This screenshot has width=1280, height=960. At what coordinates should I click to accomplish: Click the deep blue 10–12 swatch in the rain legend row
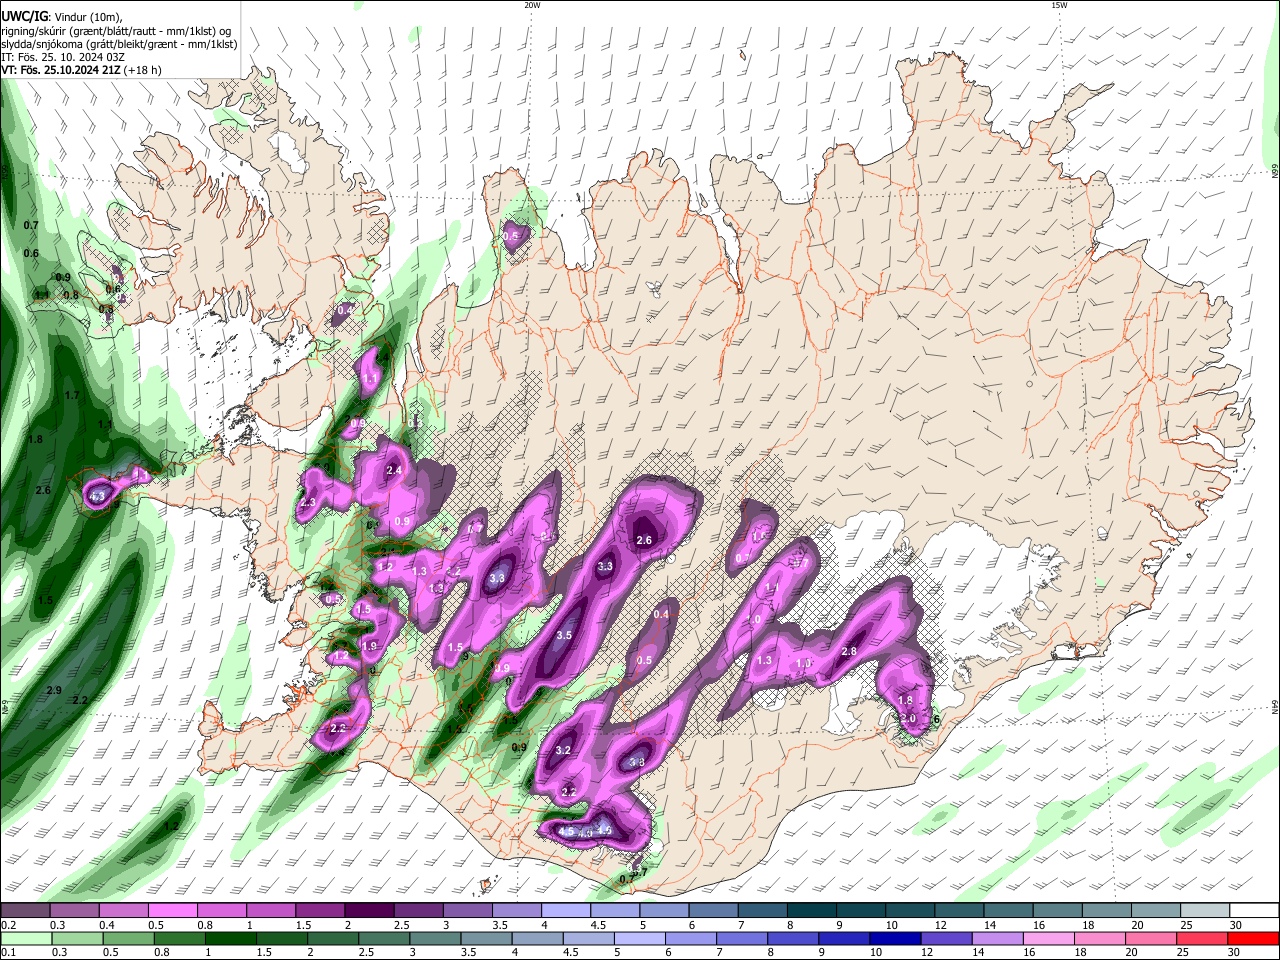coord(897,938)
